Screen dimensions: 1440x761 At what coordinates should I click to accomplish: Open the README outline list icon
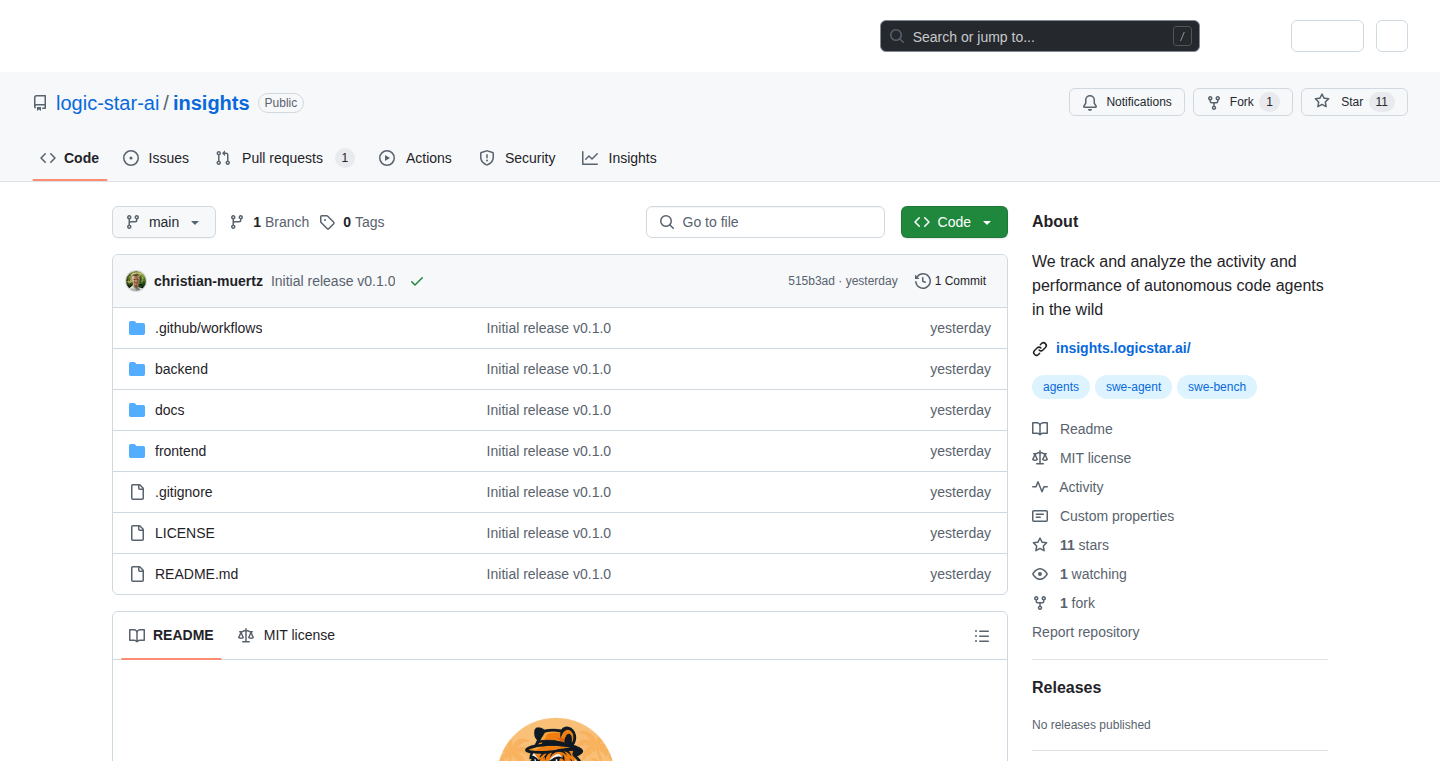(982, 636)
